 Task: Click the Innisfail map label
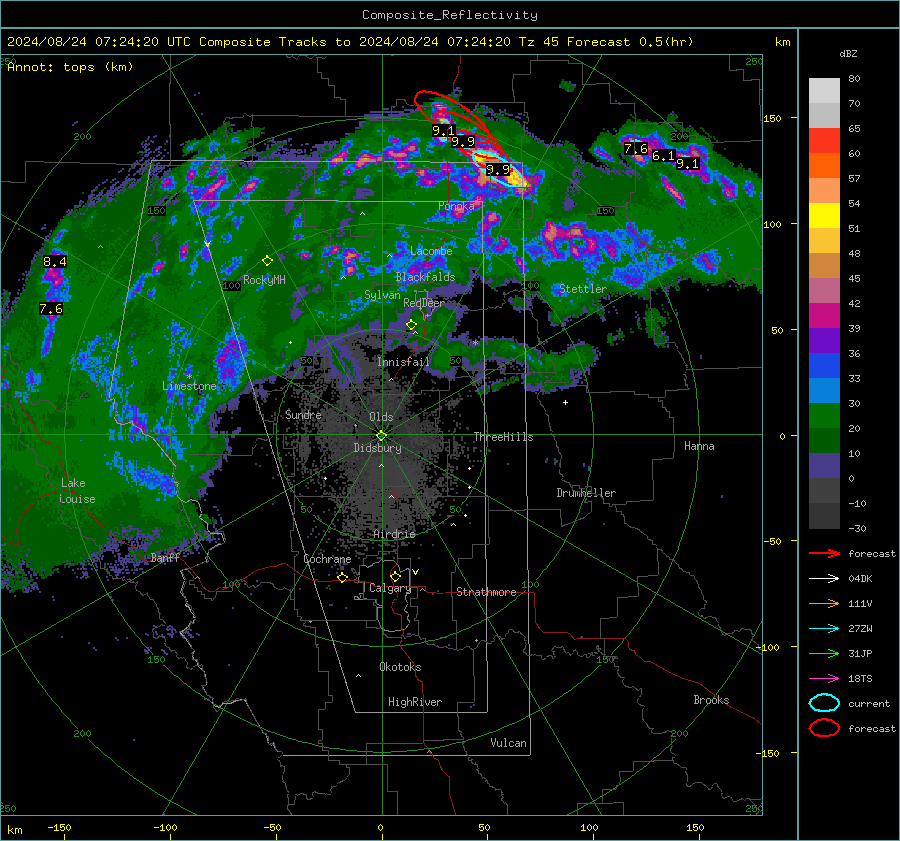(x=404, y=362)
